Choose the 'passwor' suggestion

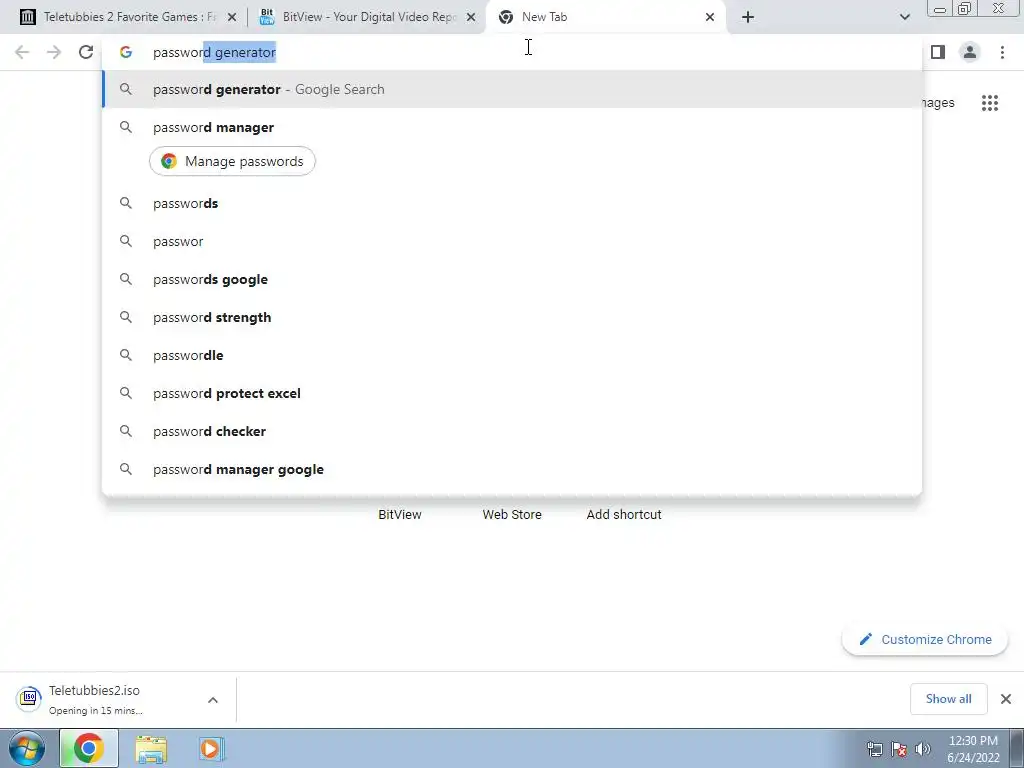[513, 241]
